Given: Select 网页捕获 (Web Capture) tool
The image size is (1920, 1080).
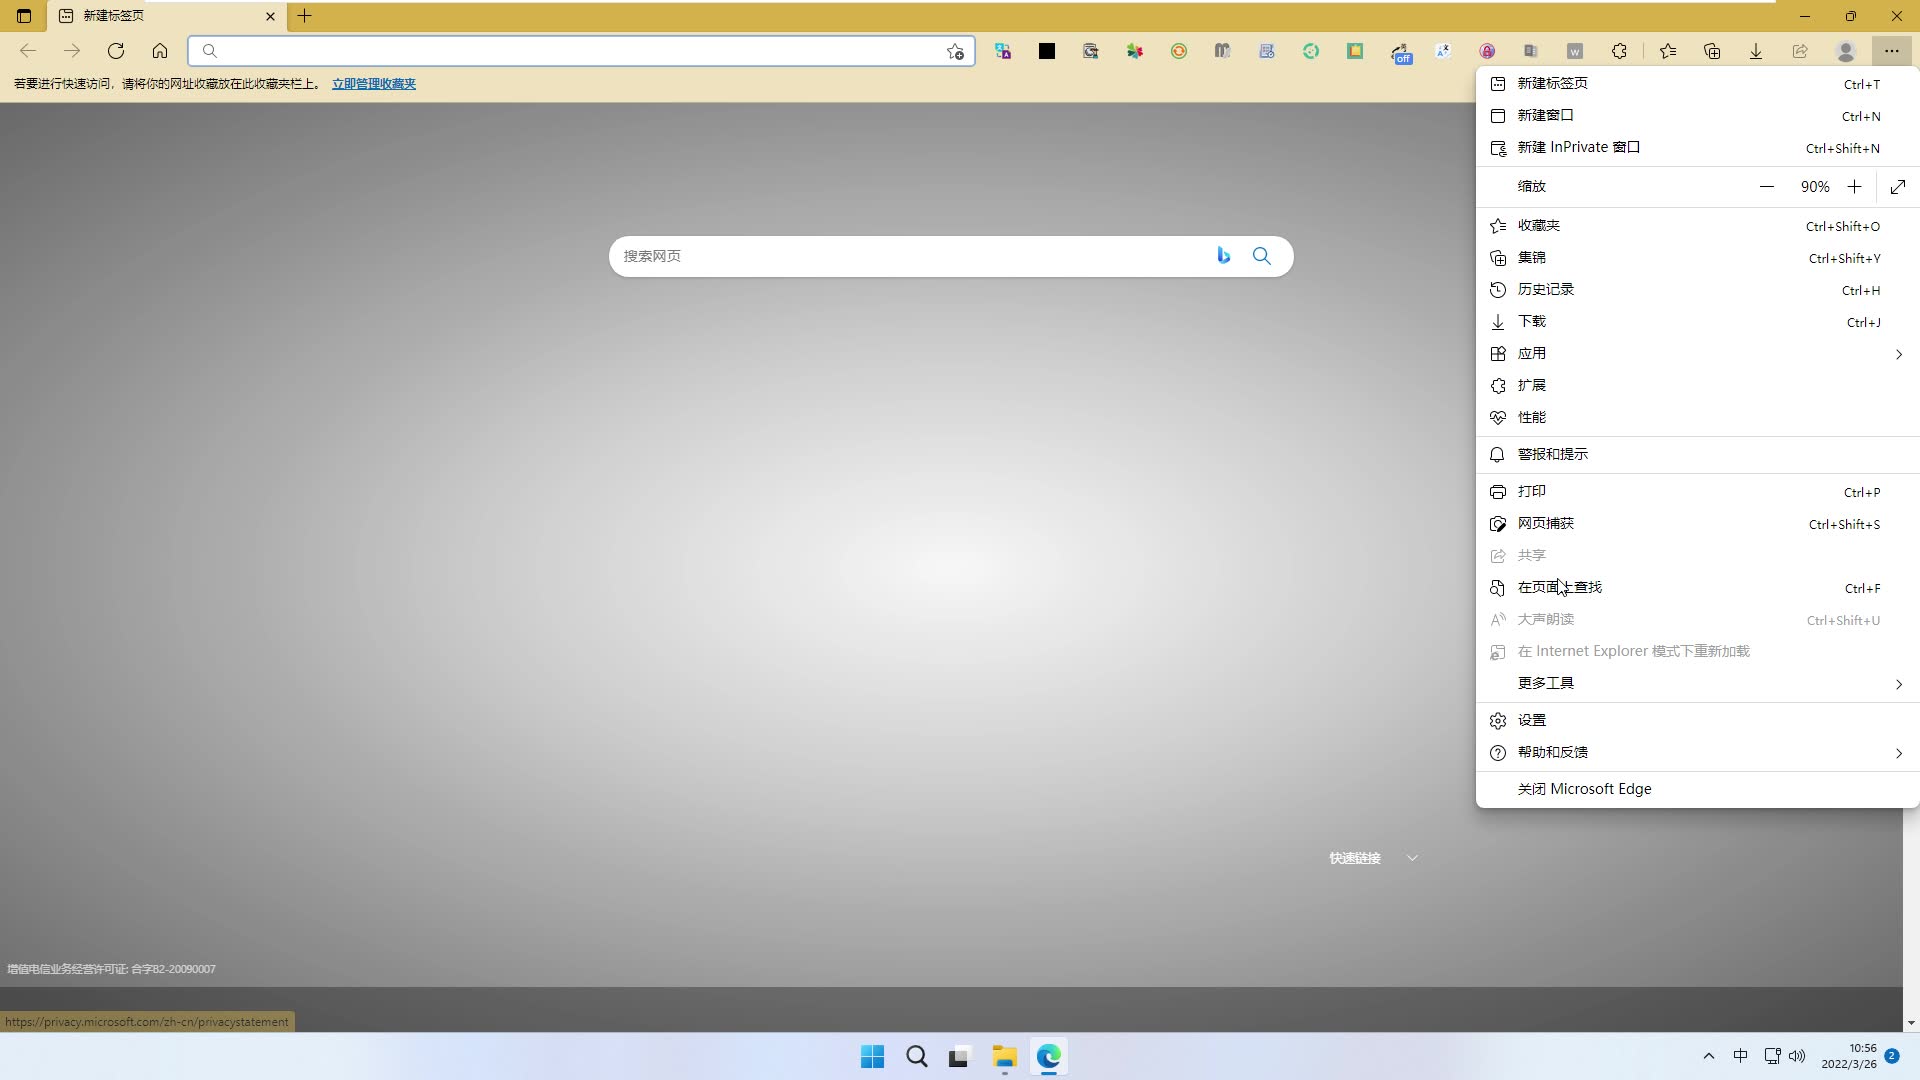Looking at the screenshot, I should 1545,522.
